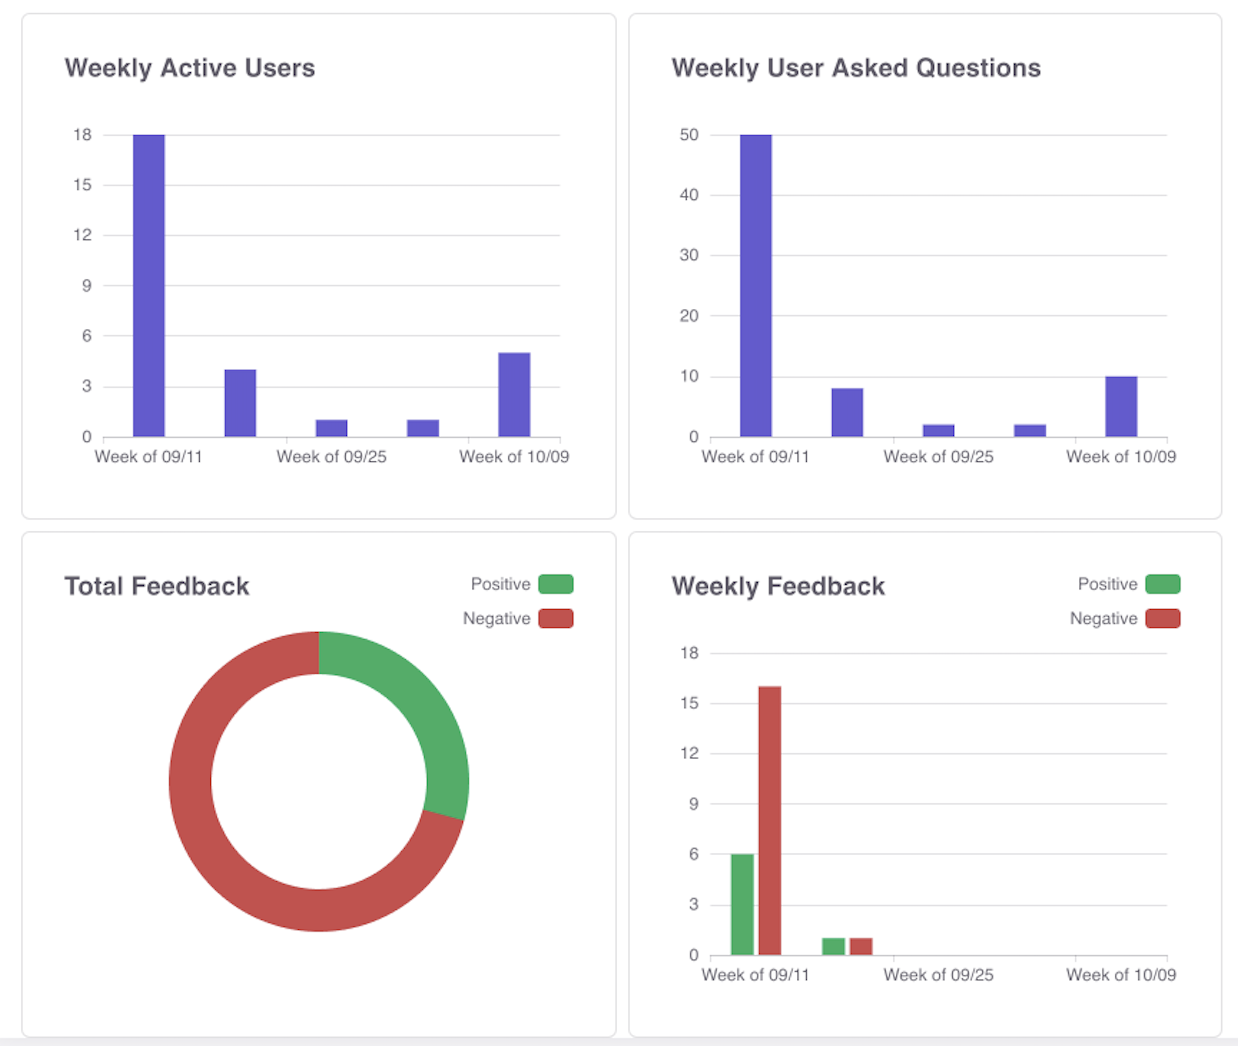The width and height of the screenshot is (1238, 1046).
Task: Click the Week of 10/09 bar in Weekly User Asked Questions
Action: pos(1121,406)
